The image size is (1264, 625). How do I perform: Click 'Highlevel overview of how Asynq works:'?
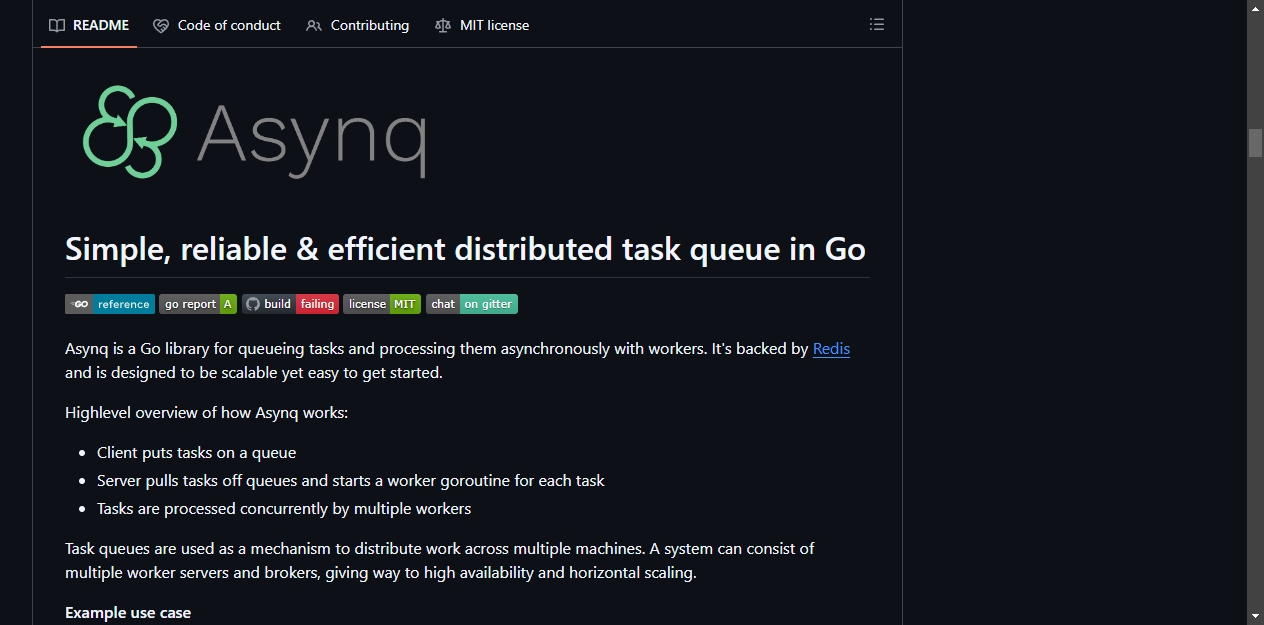click(x=207, y=413)
